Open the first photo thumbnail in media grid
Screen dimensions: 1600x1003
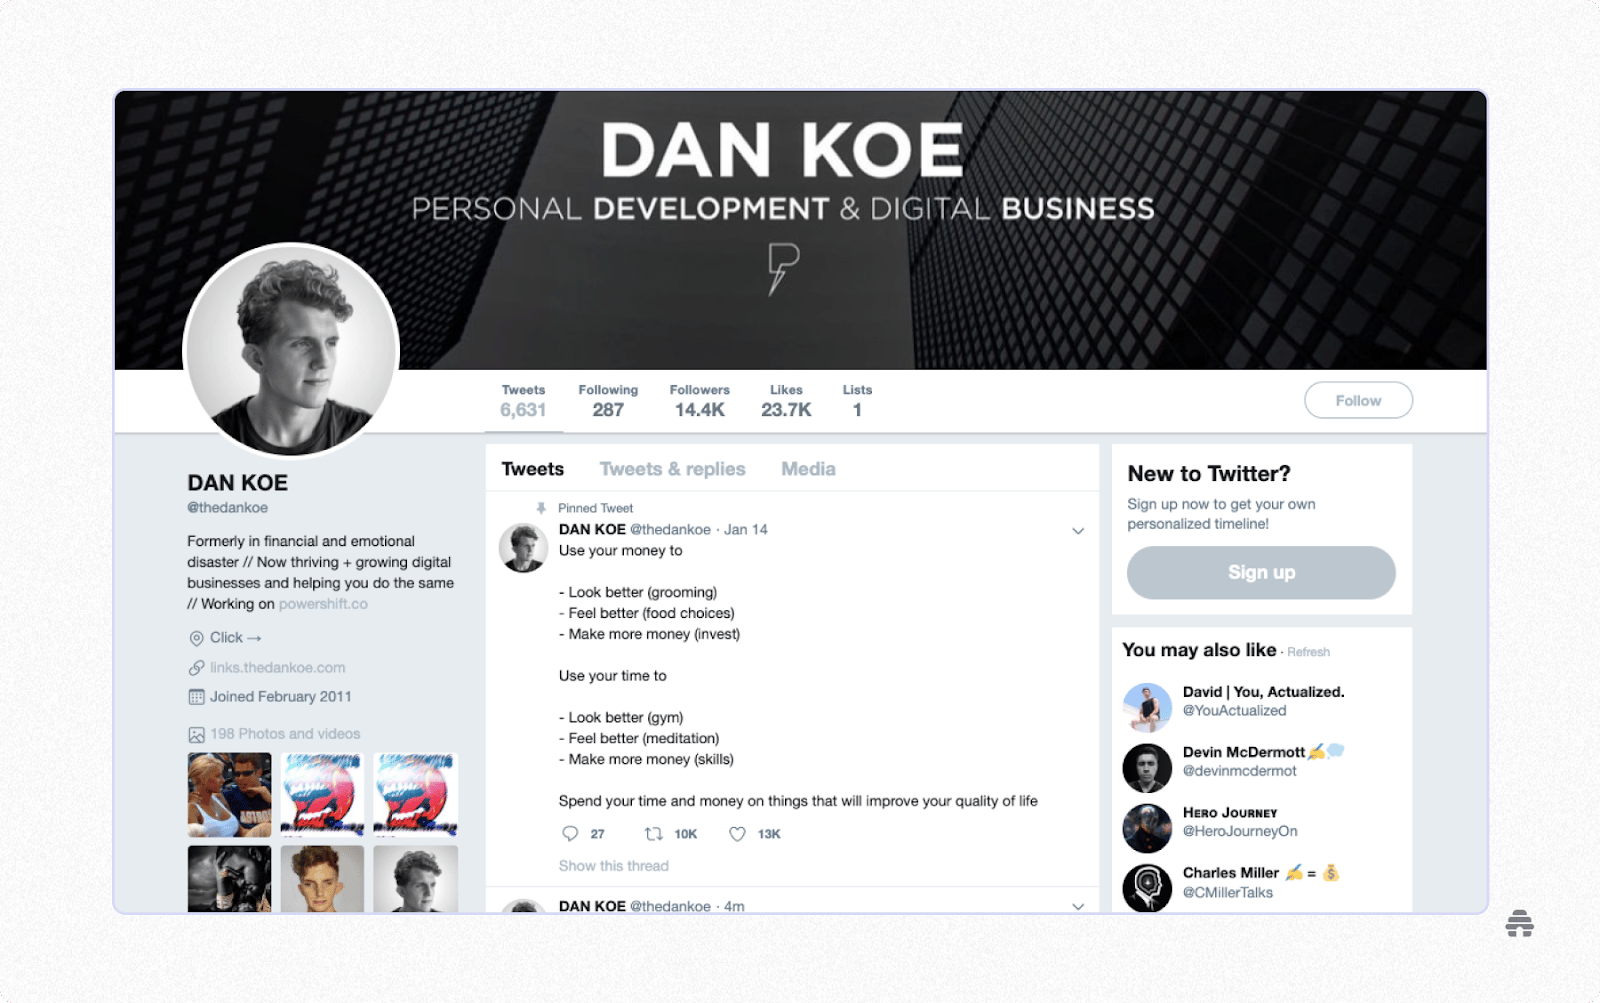coord(229,794)
